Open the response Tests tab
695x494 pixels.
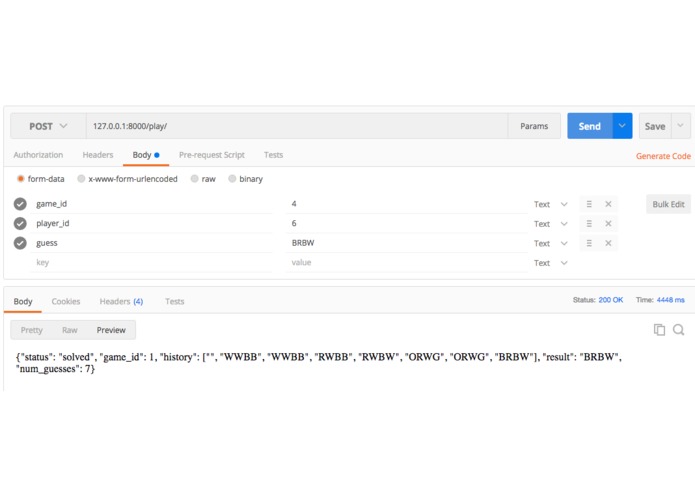point(175,302)
